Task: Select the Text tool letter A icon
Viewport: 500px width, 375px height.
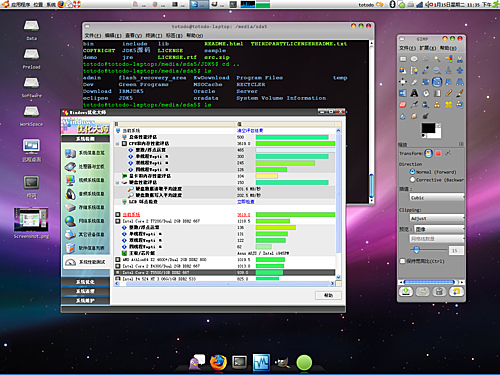Action: [414, 93]
